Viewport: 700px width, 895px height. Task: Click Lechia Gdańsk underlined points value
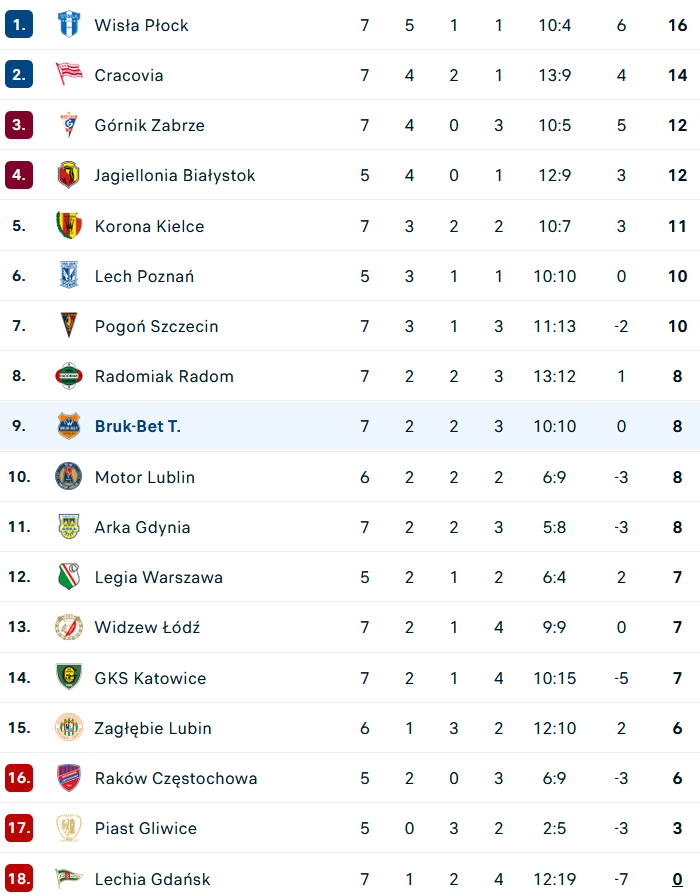[x=677, y=879]
